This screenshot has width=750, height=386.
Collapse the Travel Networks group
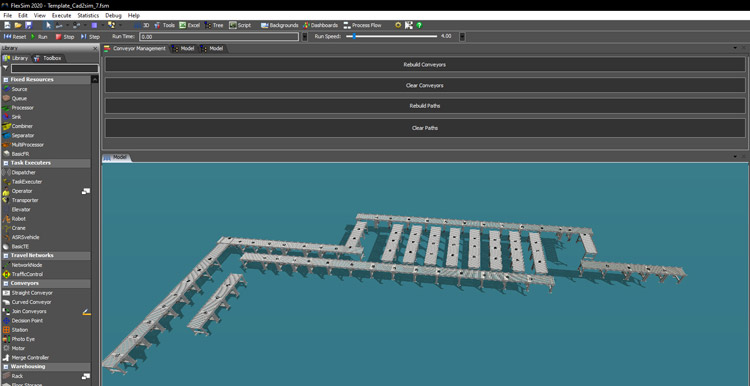(6, 255)
